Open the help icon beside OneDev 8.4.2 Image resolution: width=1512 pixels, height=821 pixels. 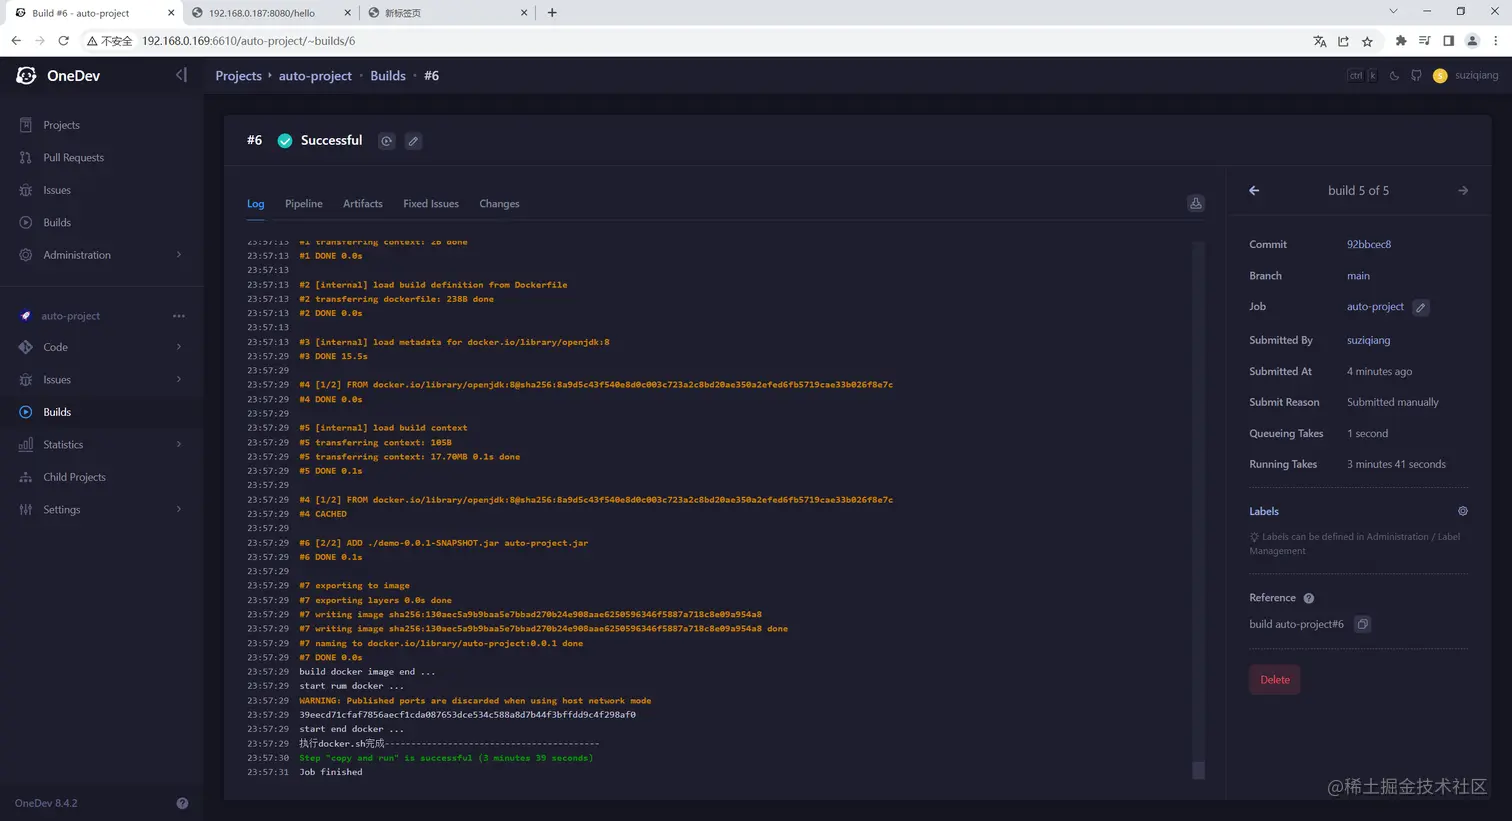pyautogui.click(x=182, y=803)
